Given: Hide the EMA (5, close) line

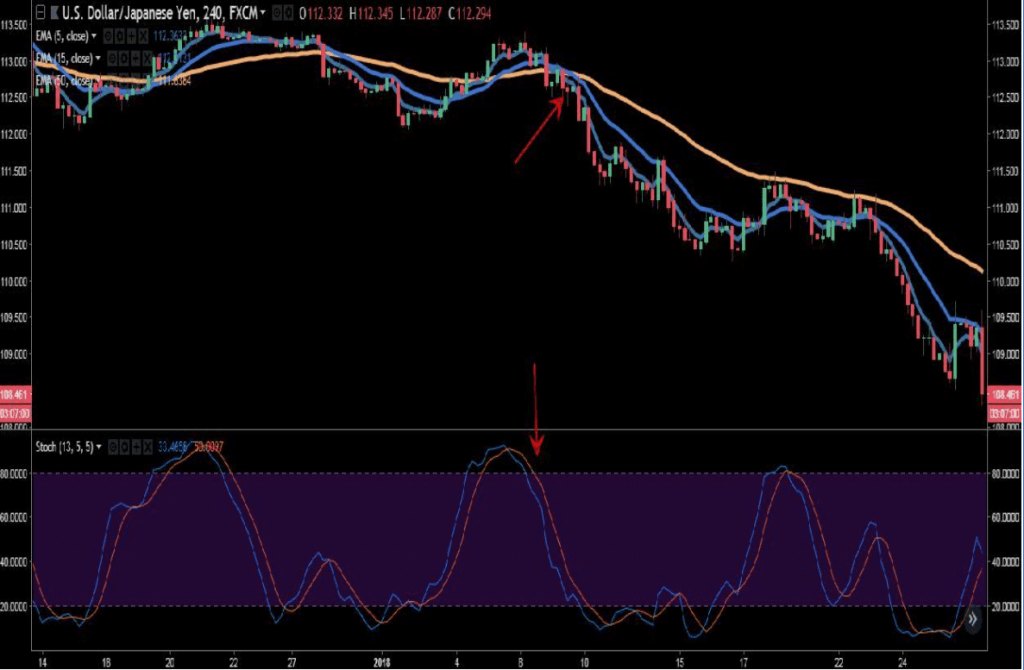Looking at the screenshot, I should [x=107, y=37].
